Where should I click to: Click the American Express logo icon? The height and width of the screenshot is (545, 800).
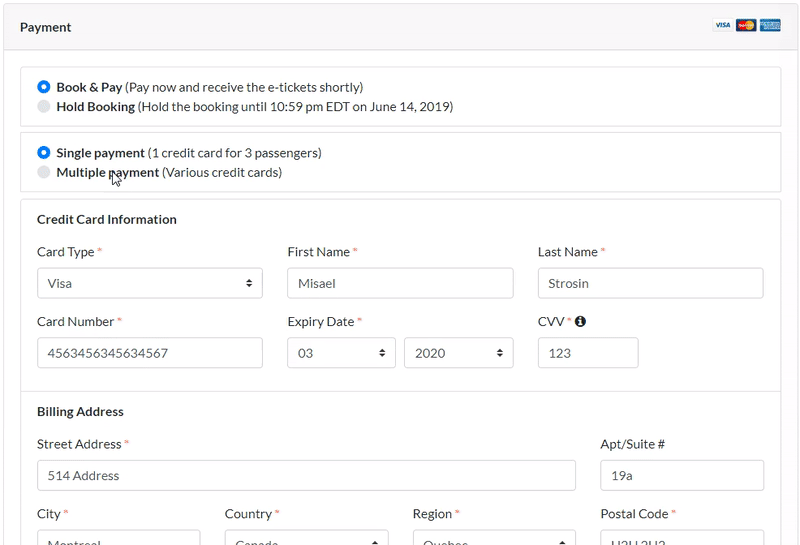(770, 26)
